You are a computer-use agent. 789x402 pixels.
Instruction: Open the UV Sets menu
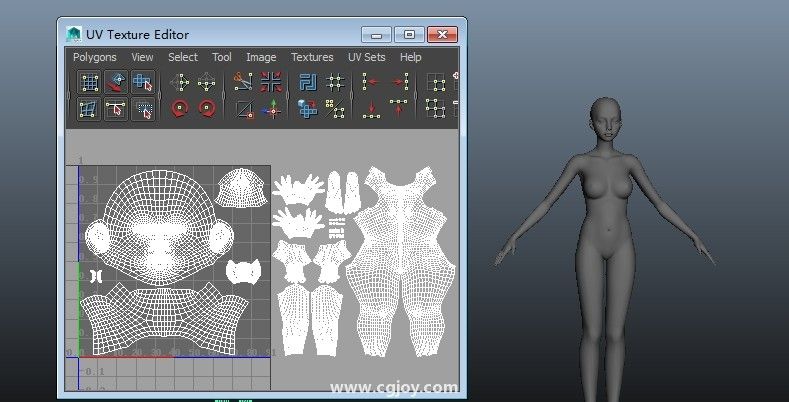(366, 57)
